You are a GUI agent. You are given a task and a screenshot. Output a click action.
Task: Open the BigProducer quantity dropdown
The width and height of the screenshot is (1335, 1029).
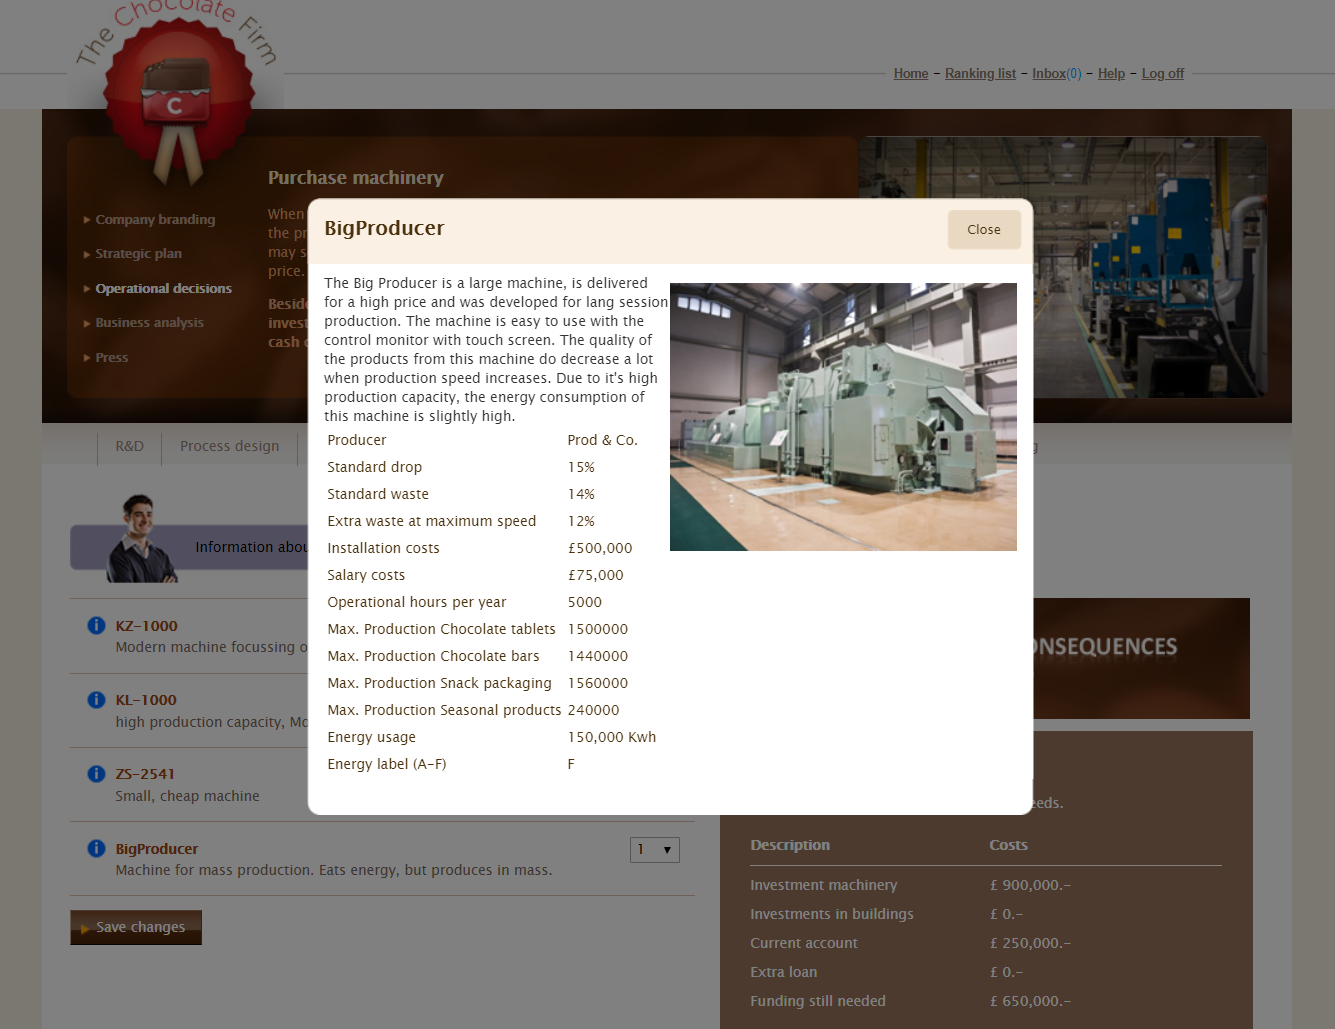click(x=655, y=849)
